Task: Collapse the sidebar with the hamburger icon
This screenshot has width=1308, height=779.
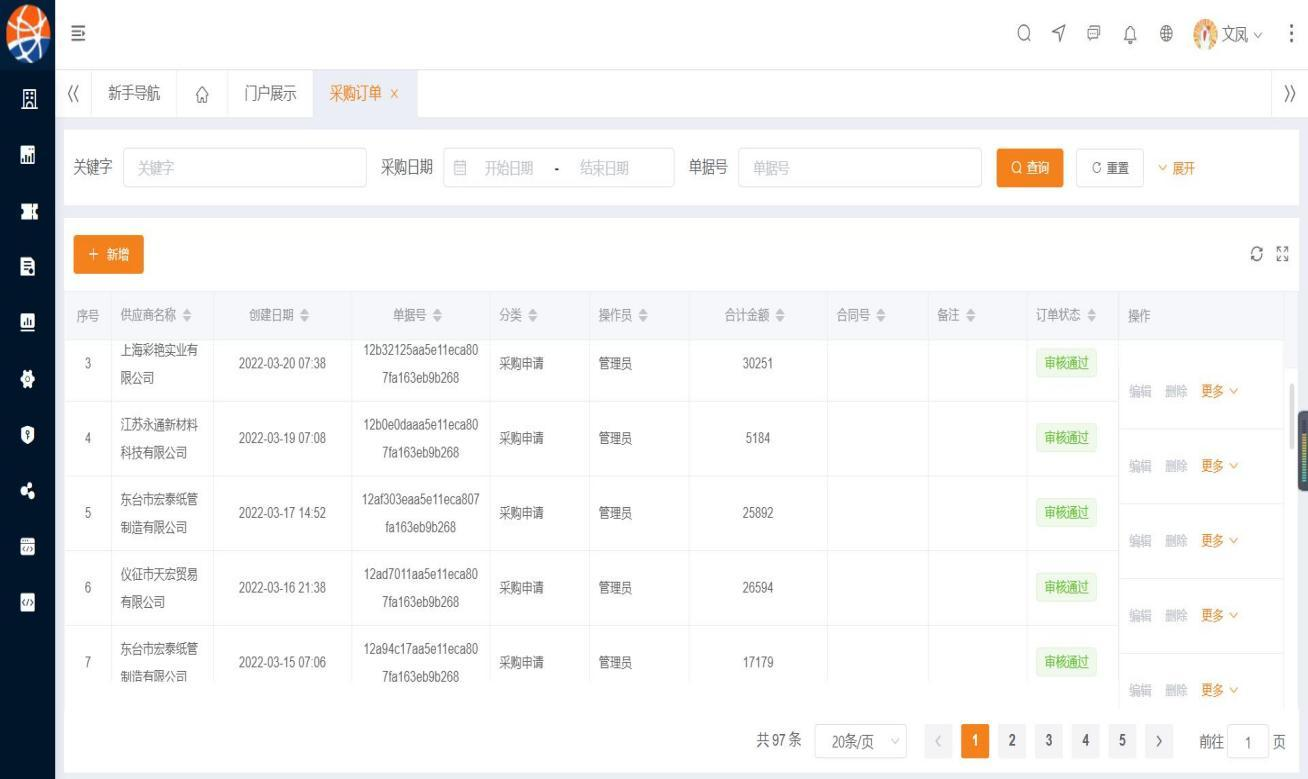Action: 78,34
